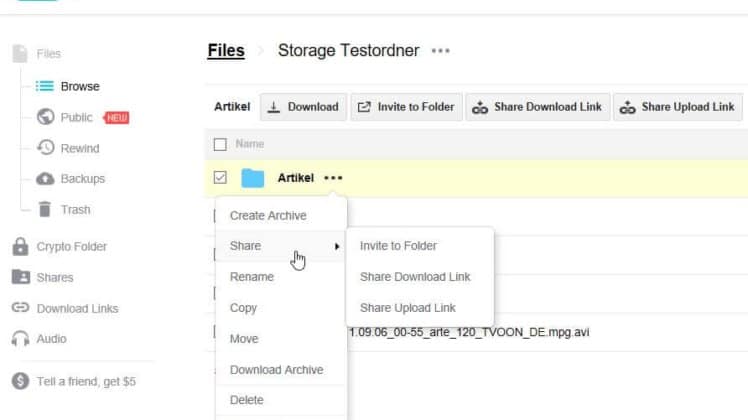Viewport: 748px width, 420px height.
Task: Click the Backups cloud icon
Action: 45,179
